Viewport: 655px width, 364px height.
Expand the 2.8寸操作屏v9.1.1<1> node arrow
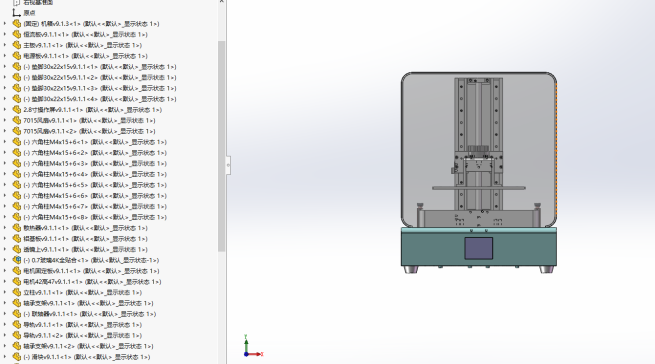point(5,110)
